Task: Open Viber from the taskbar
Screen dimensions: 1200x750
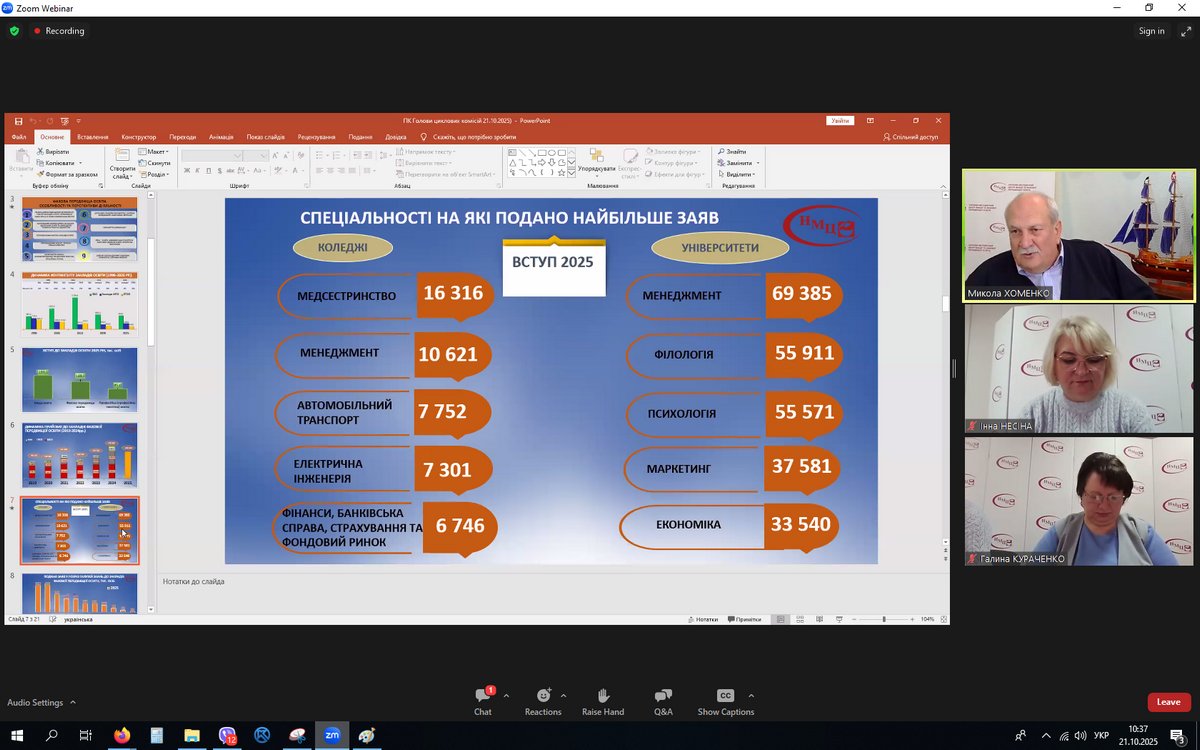Action: 227,736
